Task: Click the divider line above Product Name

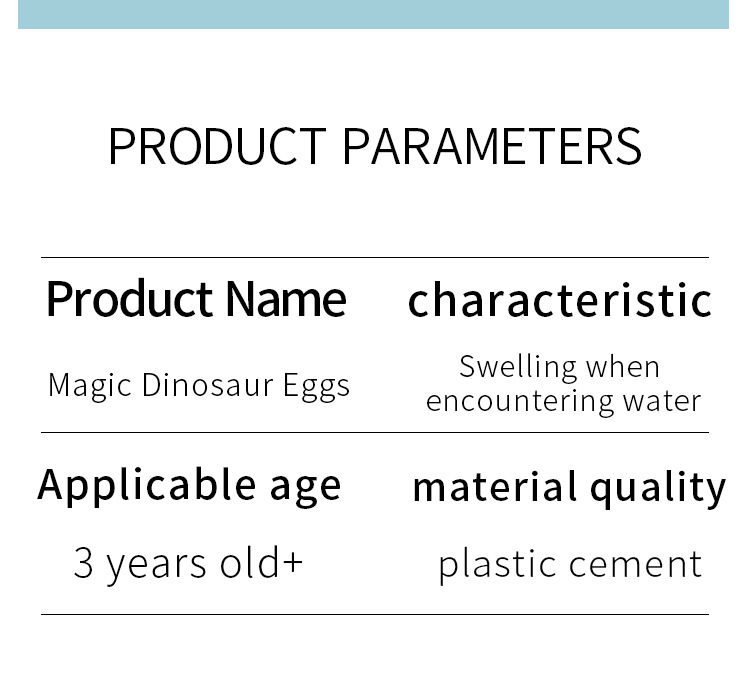Action: tap(374, 258)
